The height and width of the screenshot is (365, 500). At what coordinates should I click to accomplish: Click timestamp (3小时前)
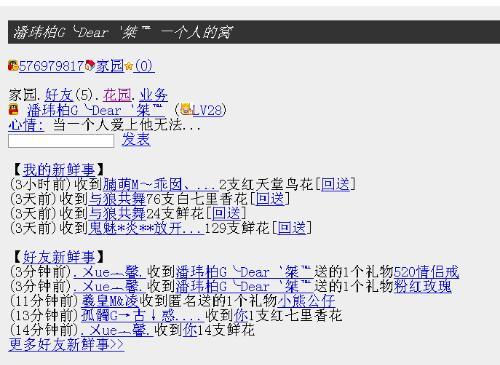(41, 184)
